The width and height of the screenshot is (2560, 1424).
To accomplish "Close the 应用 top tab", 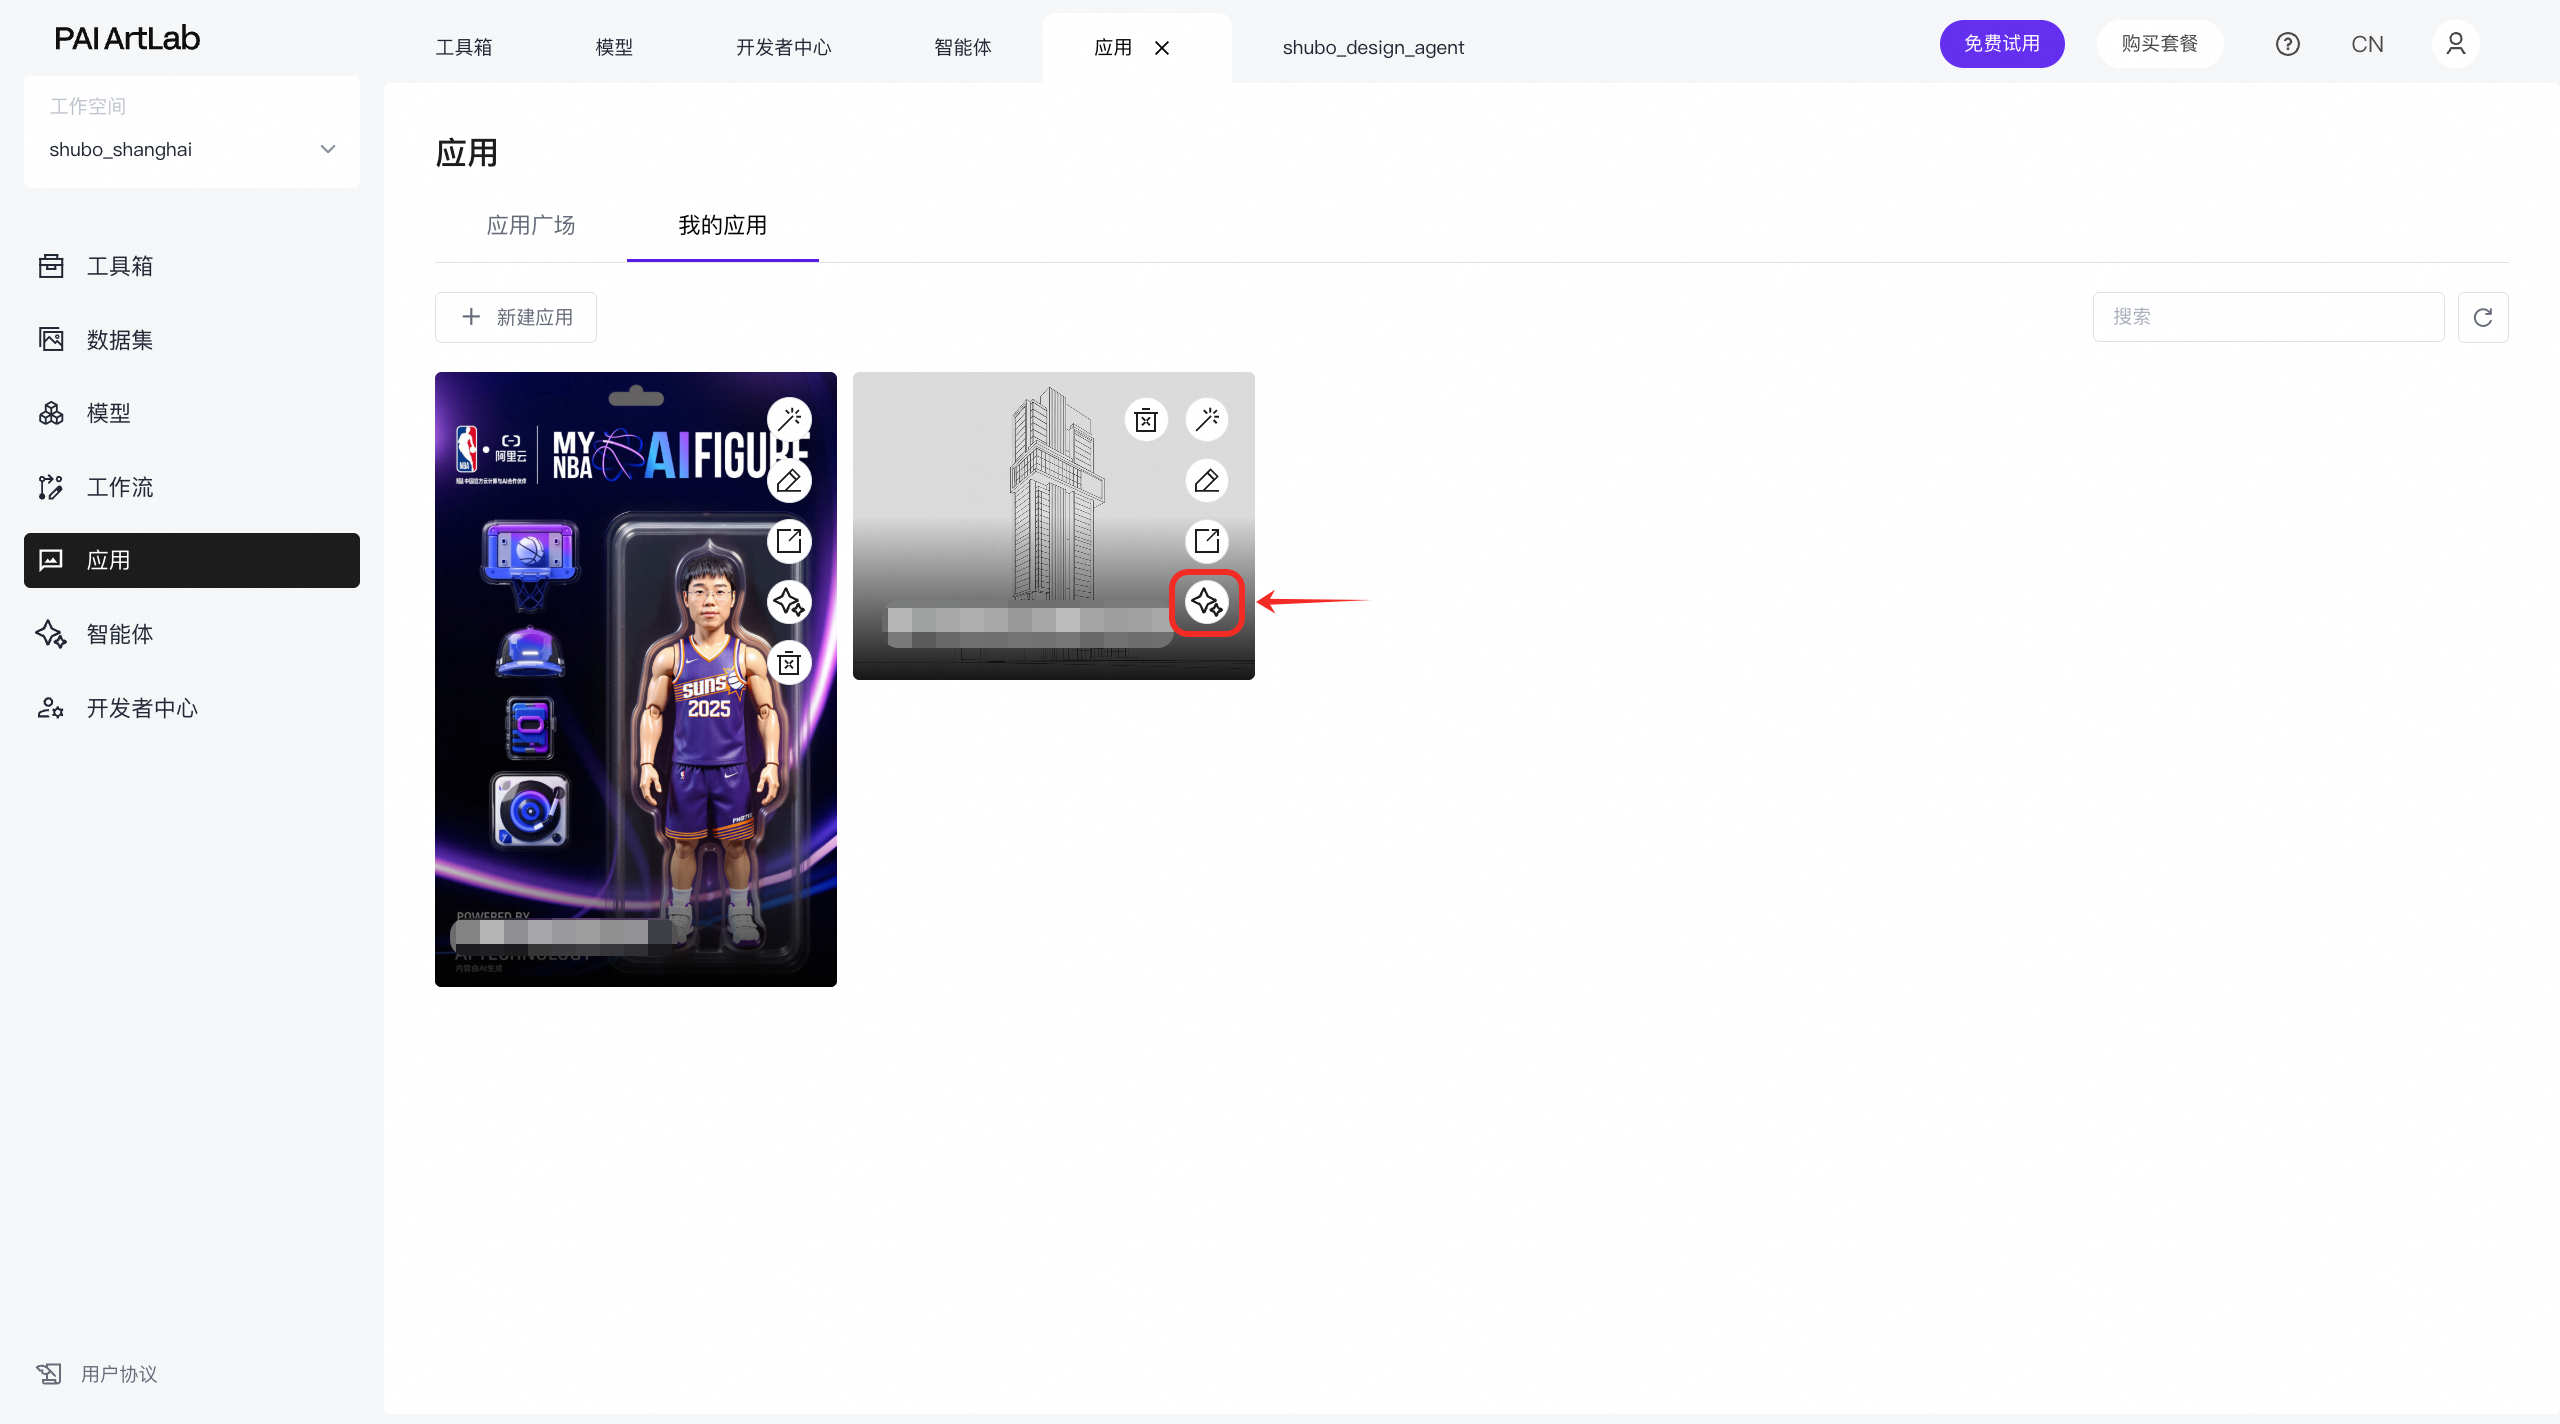I will click(1162, 47).
